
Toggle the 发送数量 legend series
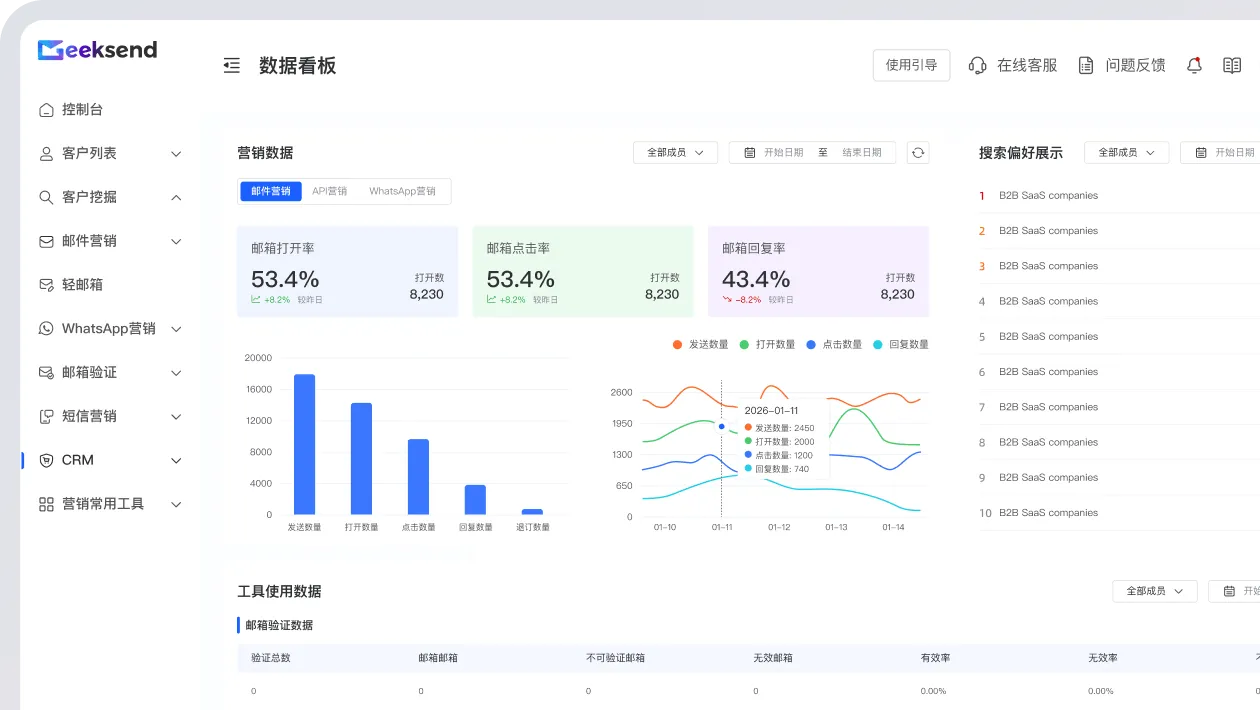tap(700, 345)
